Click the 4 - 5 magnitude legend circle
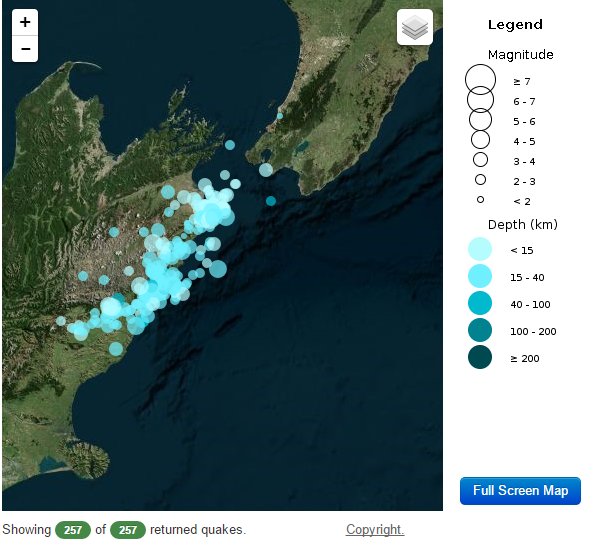The width and height of the screenshot is (595, 549). click(480, 140)
